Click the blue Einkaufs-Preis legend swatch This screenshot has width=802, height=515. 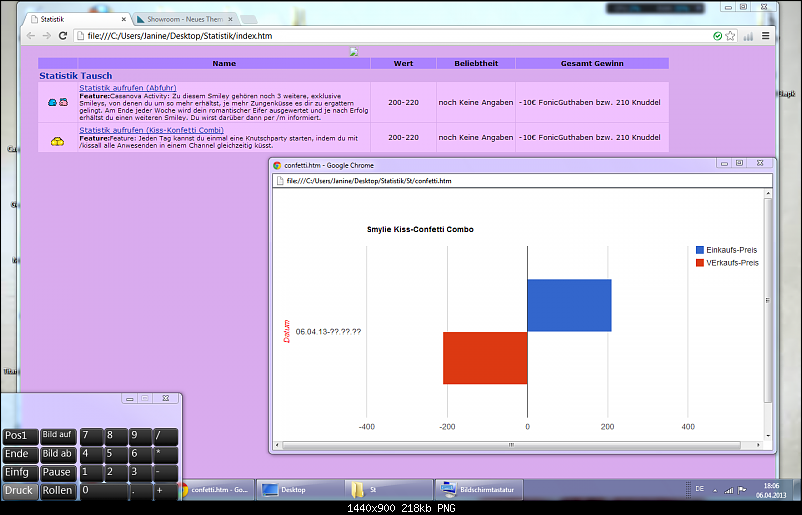[x=700, y=250]
